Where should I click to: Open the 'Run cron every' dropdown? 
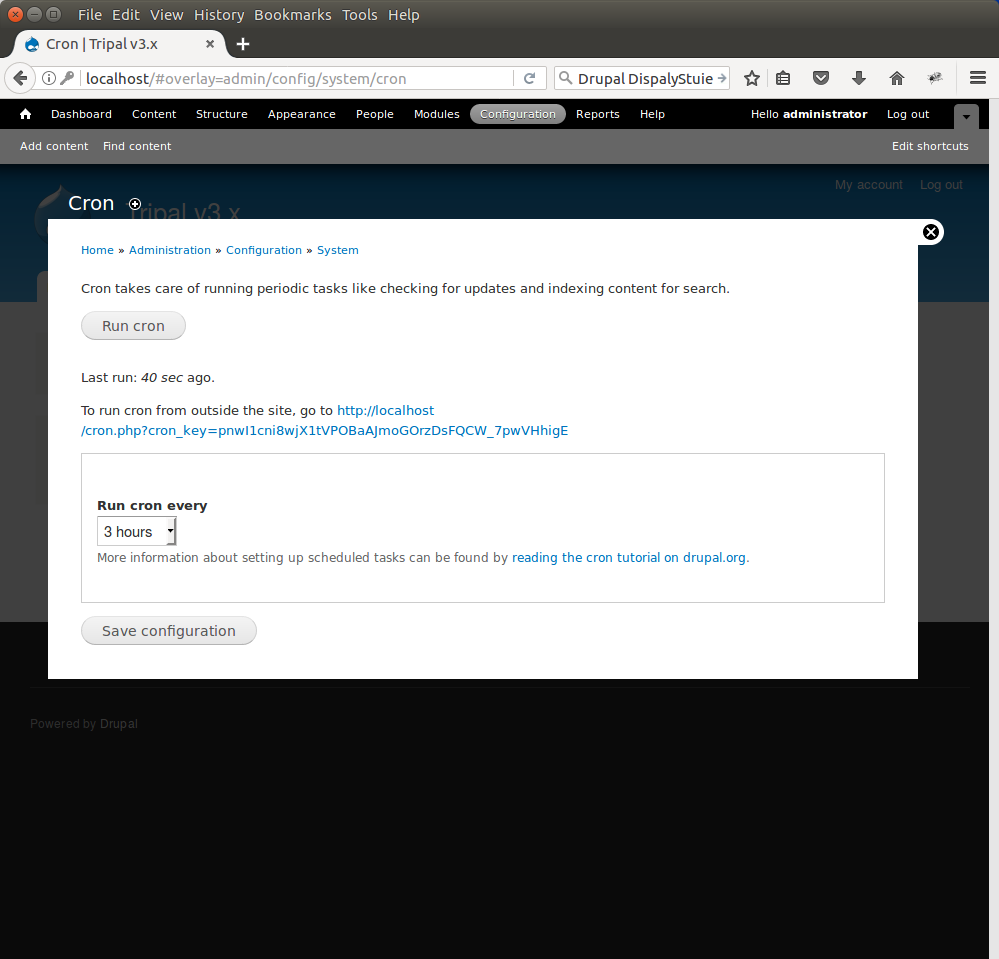[137, 532]
